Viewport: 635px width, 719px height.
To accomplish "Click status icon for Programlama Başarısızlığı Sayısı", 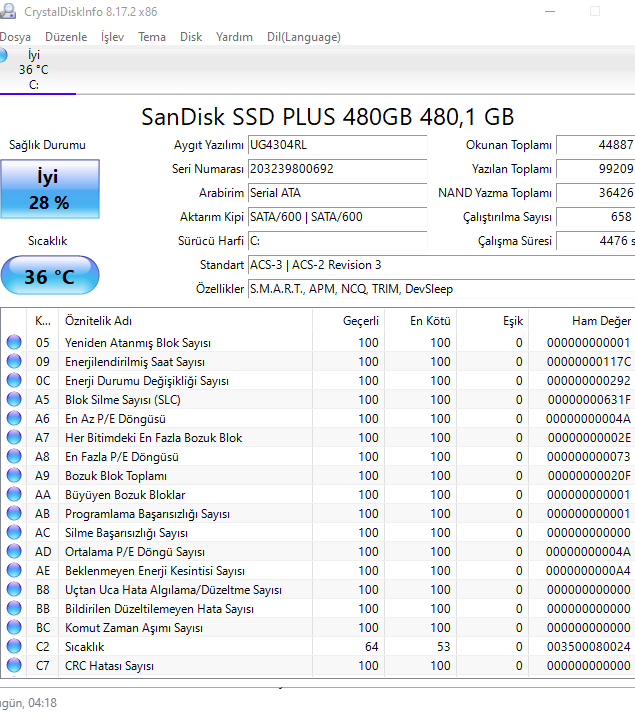I will [x=14, y=514].
